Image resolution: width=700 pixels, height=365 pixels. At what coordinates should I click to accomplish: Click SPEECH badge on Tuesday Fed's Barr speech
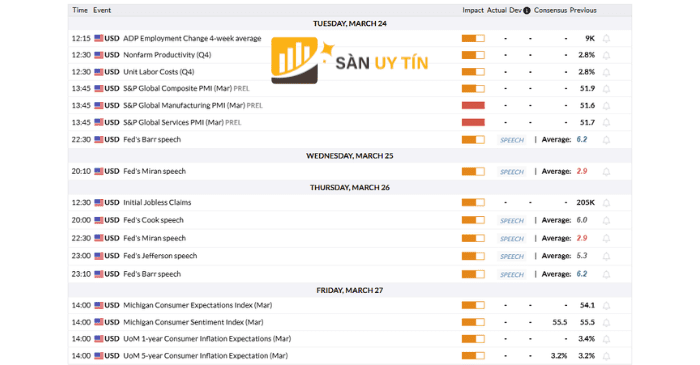point(512,140)
